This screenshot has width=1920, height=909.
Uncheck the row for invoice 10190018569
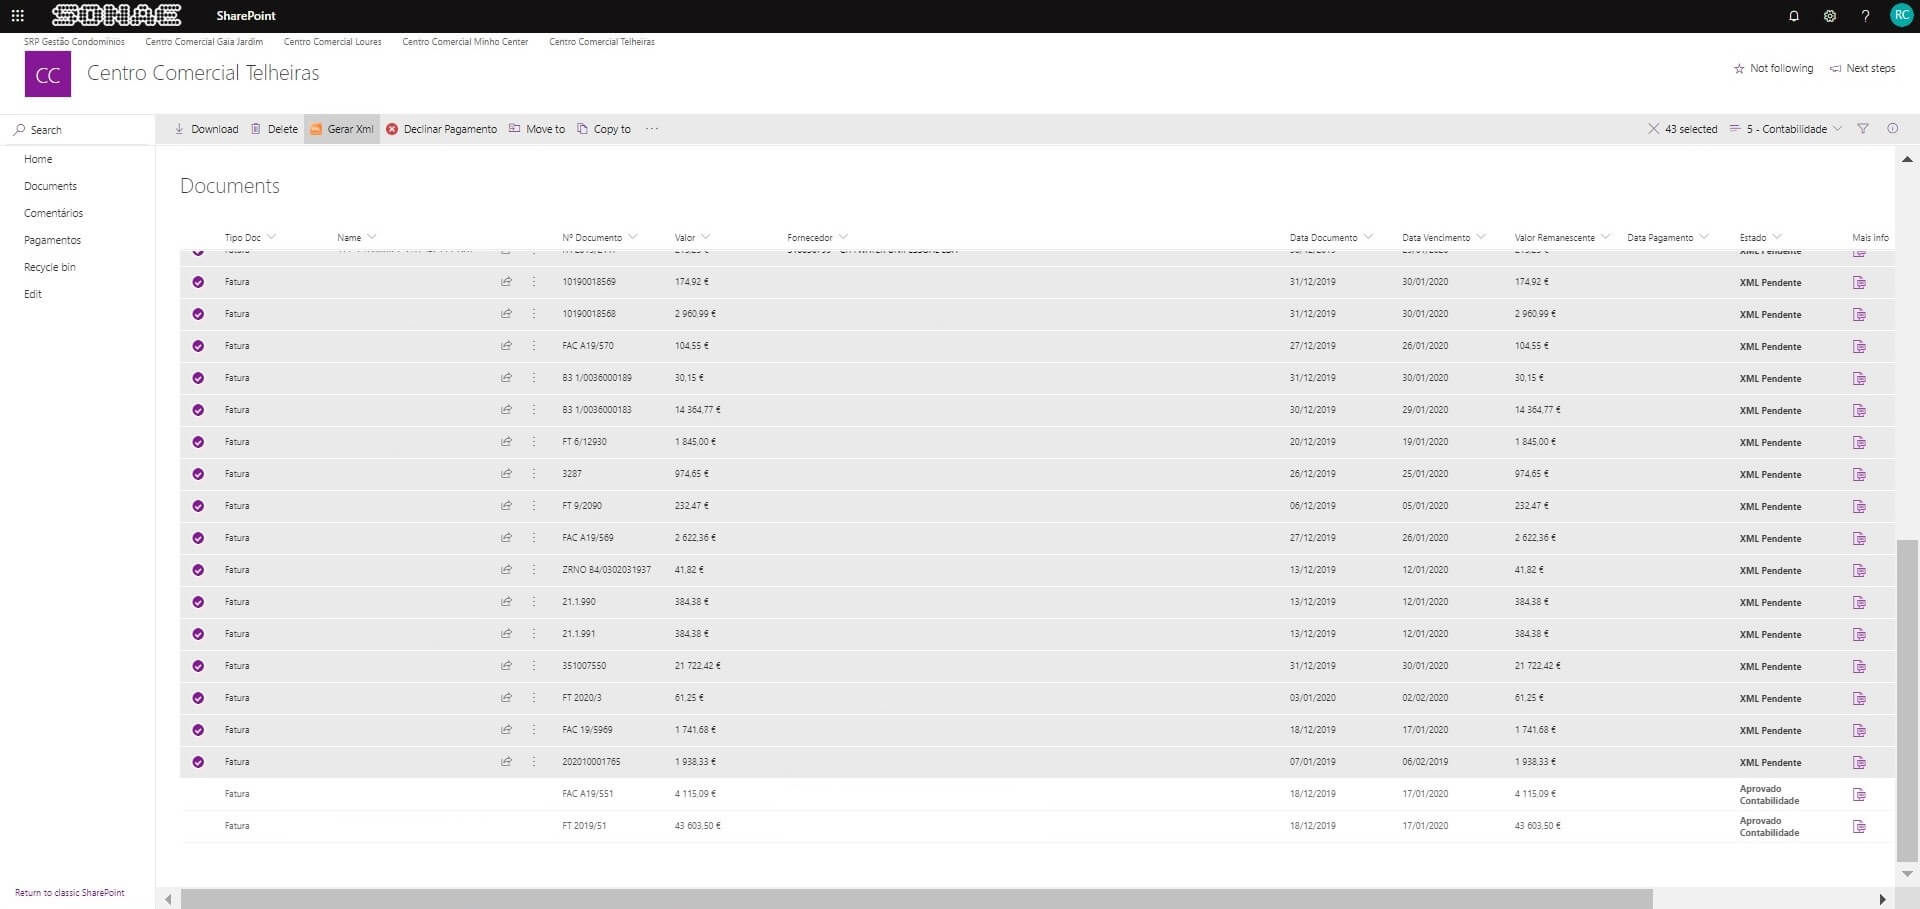[x=198, y=282]
